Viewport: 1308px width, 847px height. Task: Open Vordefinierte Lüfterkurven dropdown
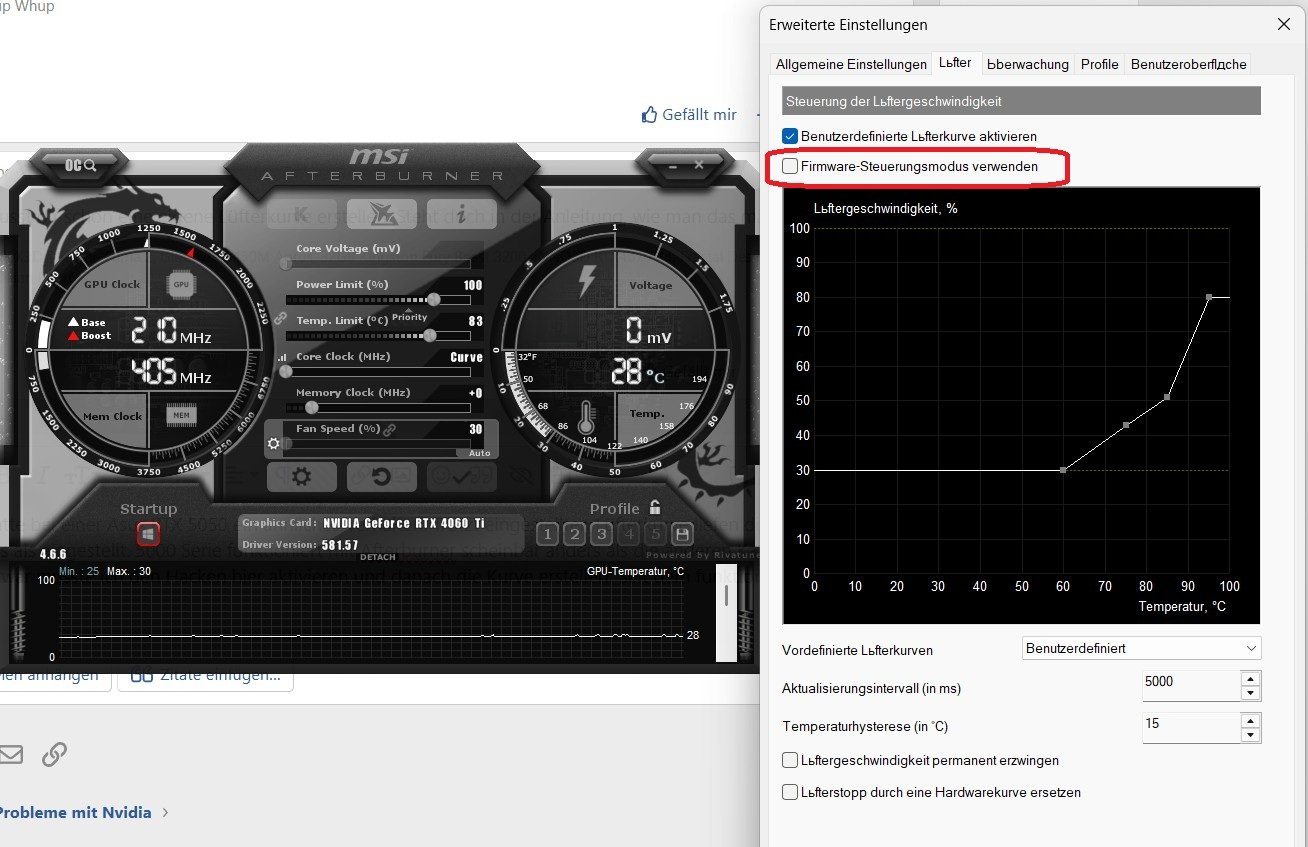(x=1142, y=648)
